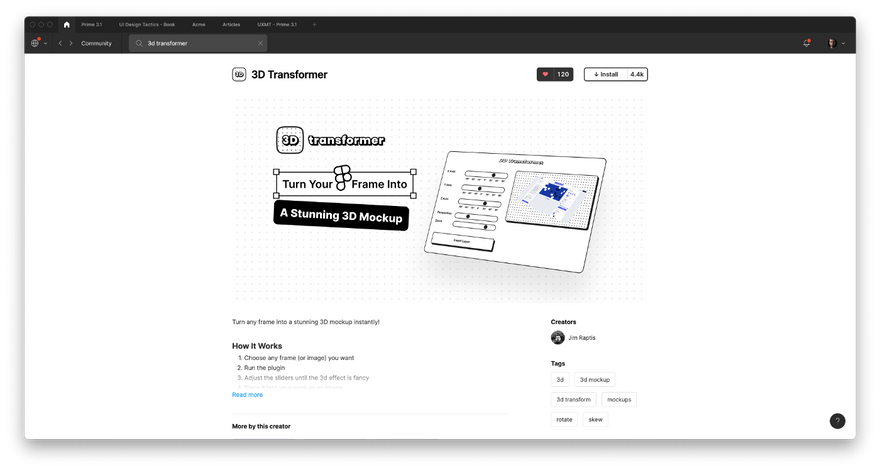Image resolution: width=880 pixels, height=471 pixels.
Task: Expand the chevron beside the globe icon
Action: (x=45, y=43)
